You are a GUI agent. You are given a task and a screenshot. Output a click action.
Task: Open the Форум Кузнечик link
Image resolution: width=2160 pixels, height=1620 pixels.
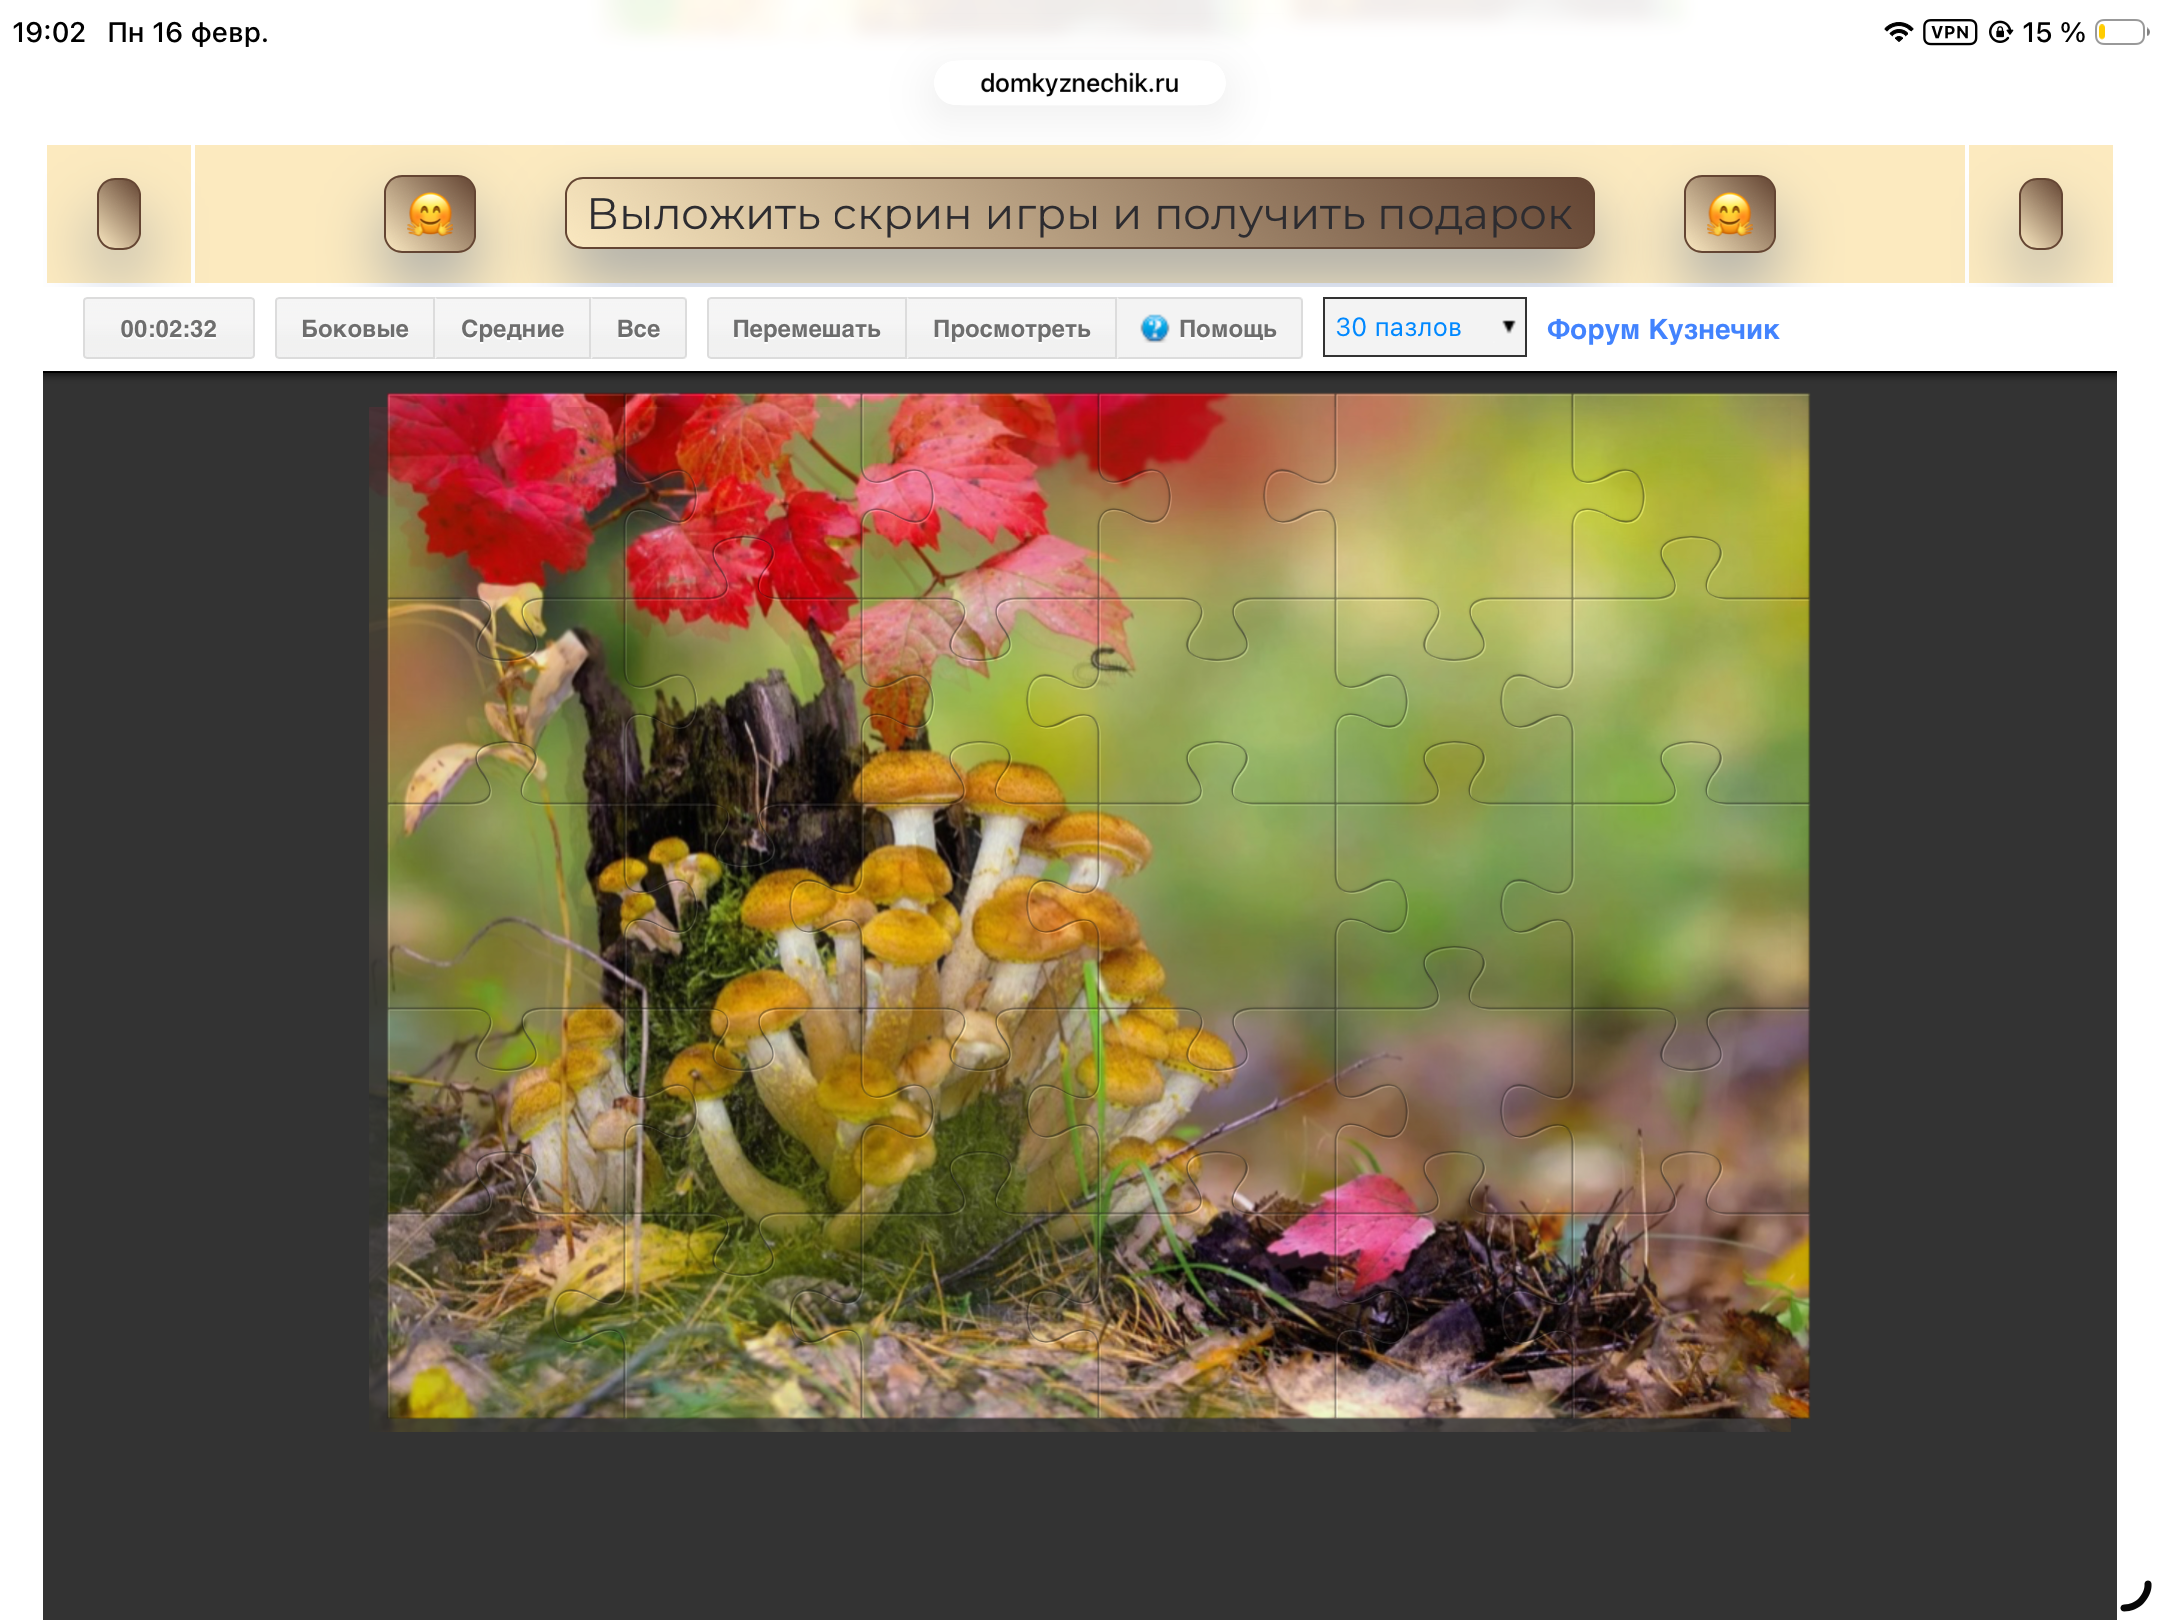(x=1662, y=329)
